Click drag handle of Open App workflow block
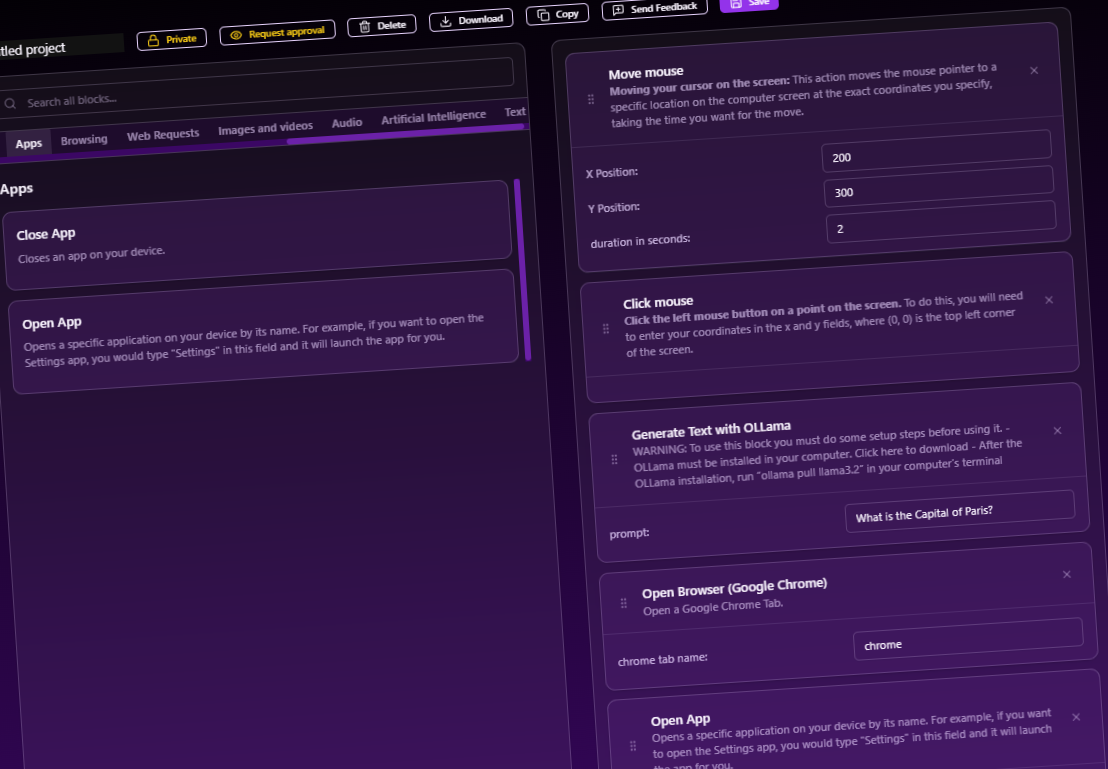The height and width of the screenshot is (769, 1108). click(x=632, y=746)
